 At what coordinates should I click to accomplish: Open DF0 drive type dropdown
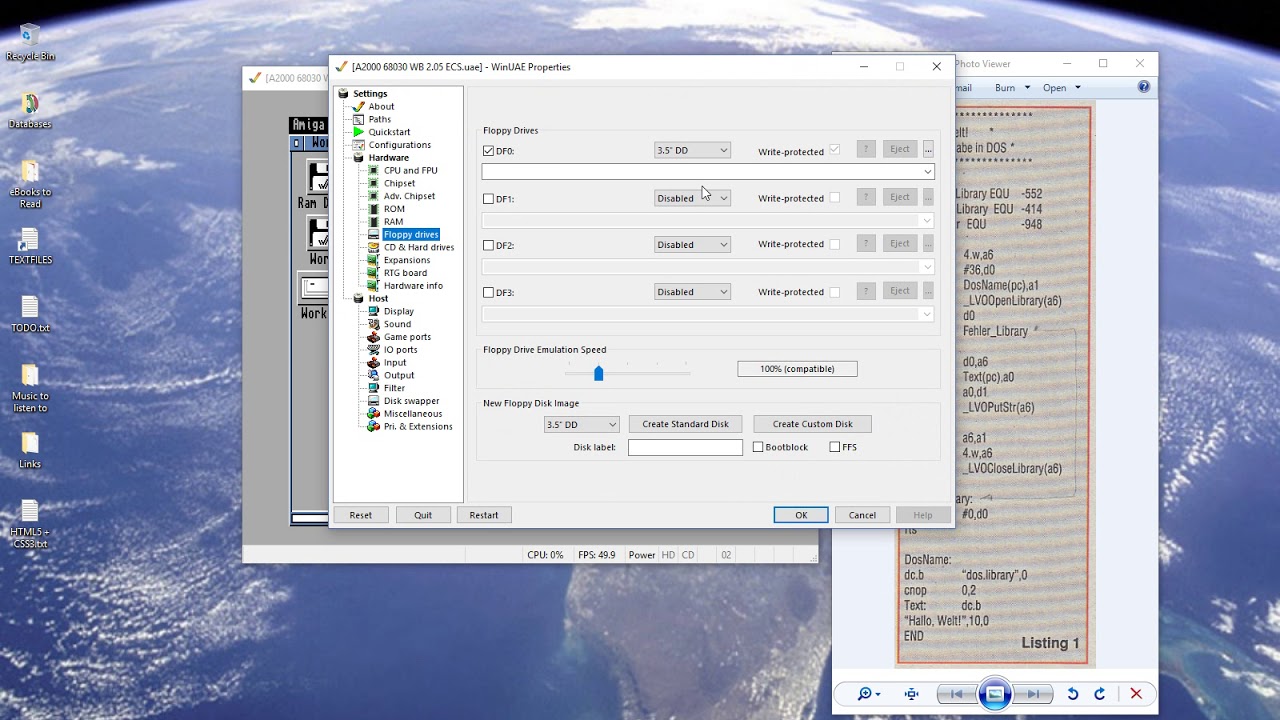692,150
